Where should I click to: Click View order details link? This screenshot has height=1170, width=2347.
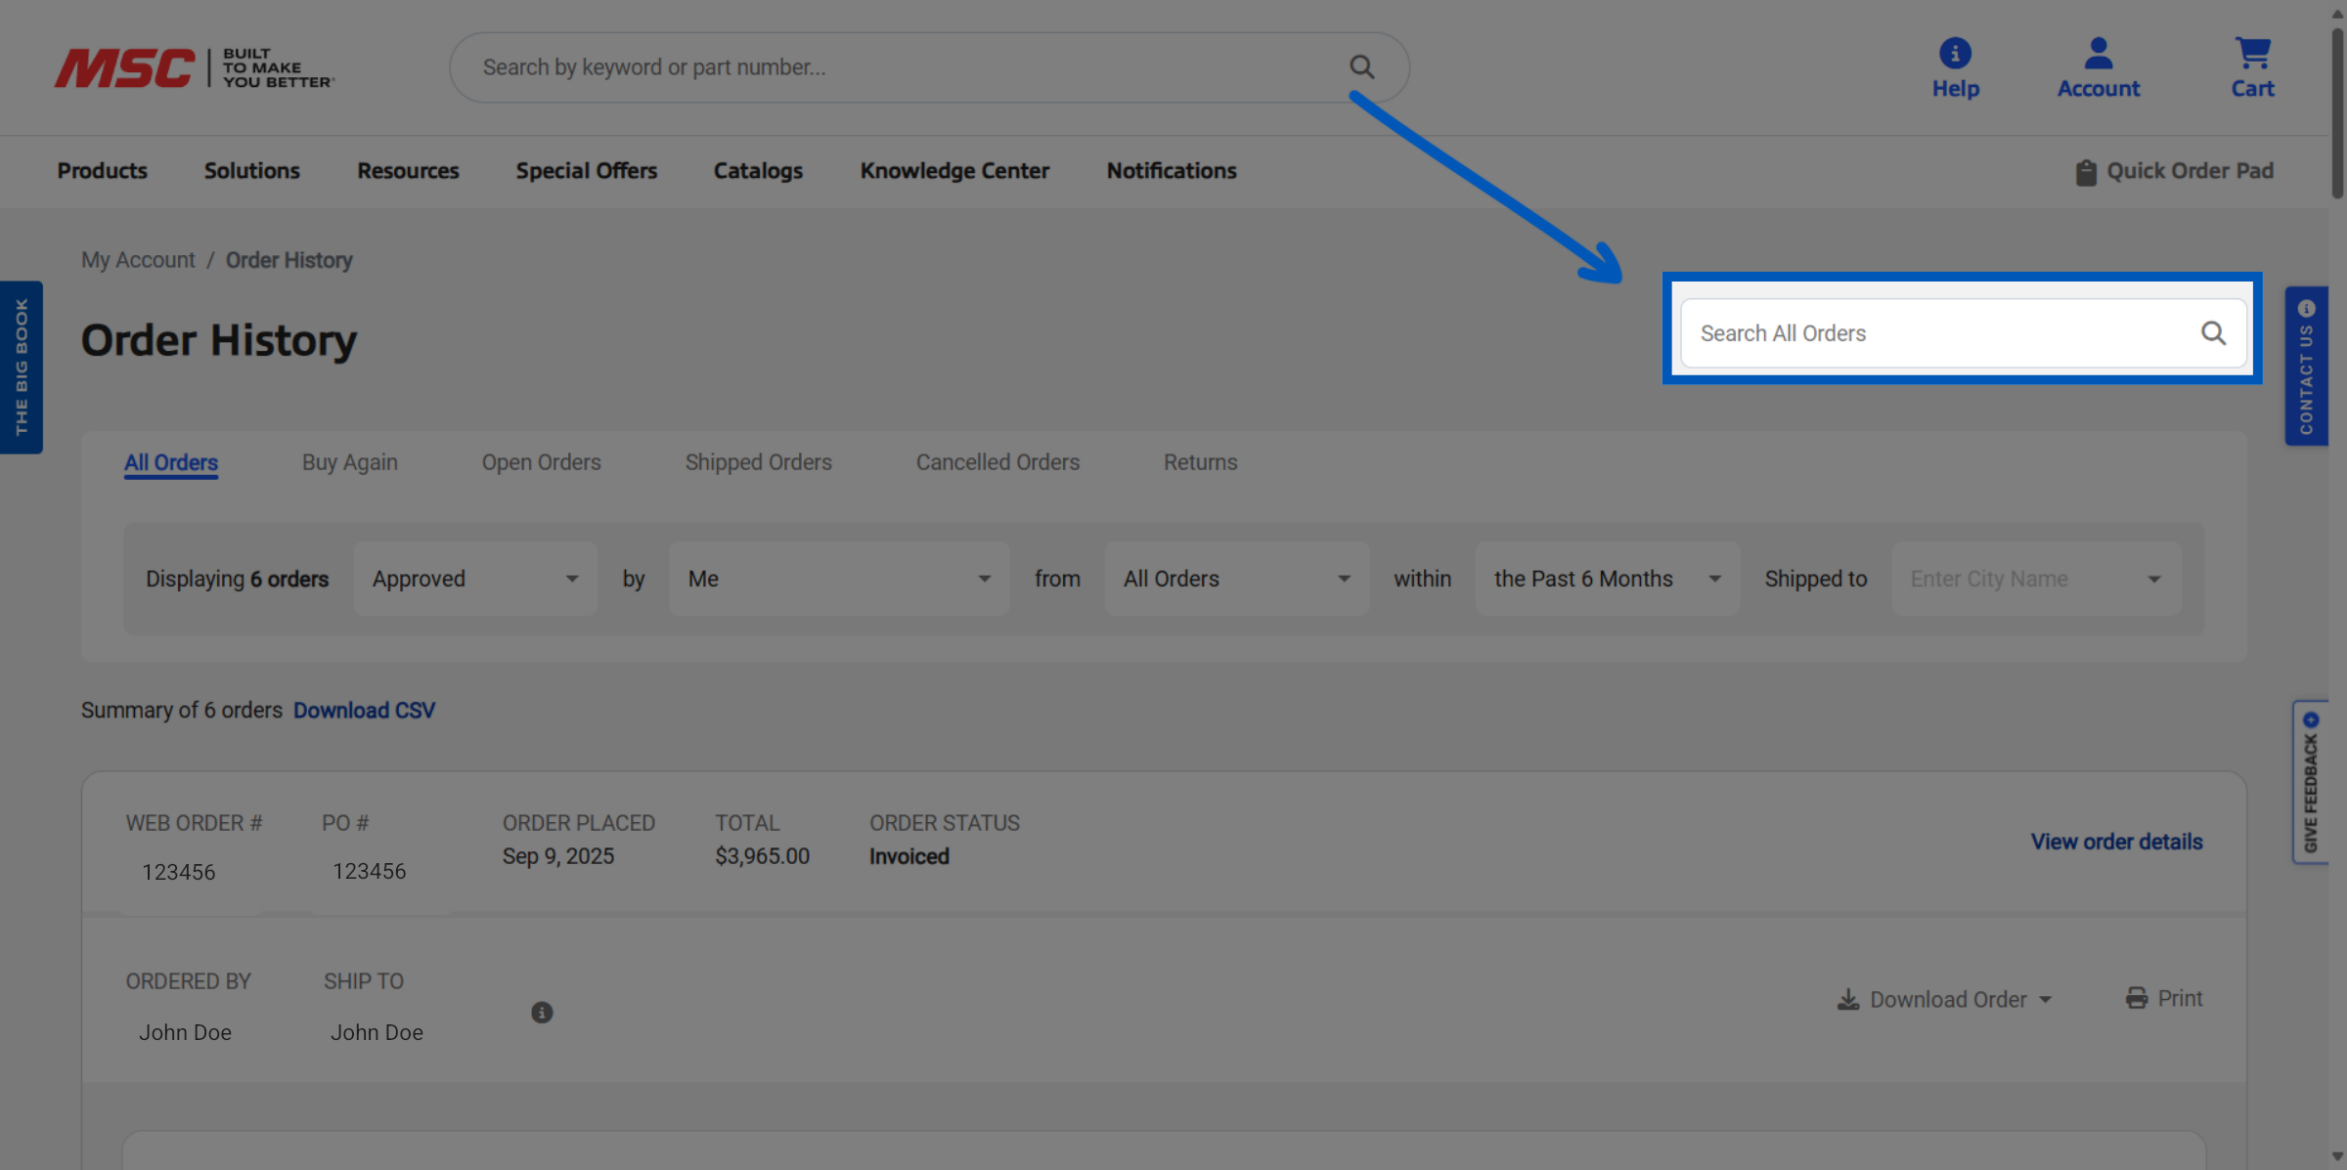coord(2116,842)
